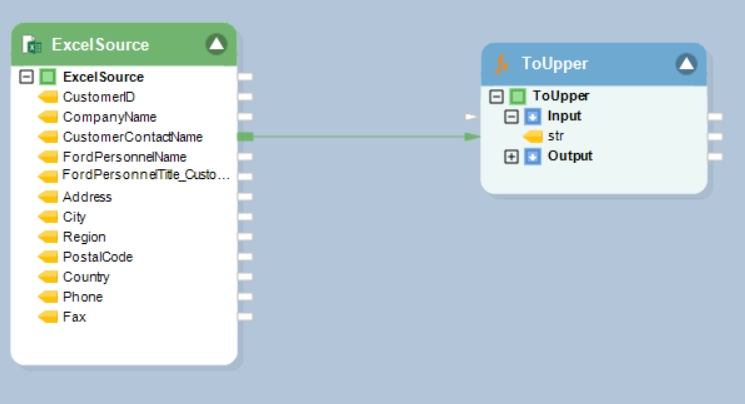
Task: Click the output port of Region
Action: pos(245,236)
